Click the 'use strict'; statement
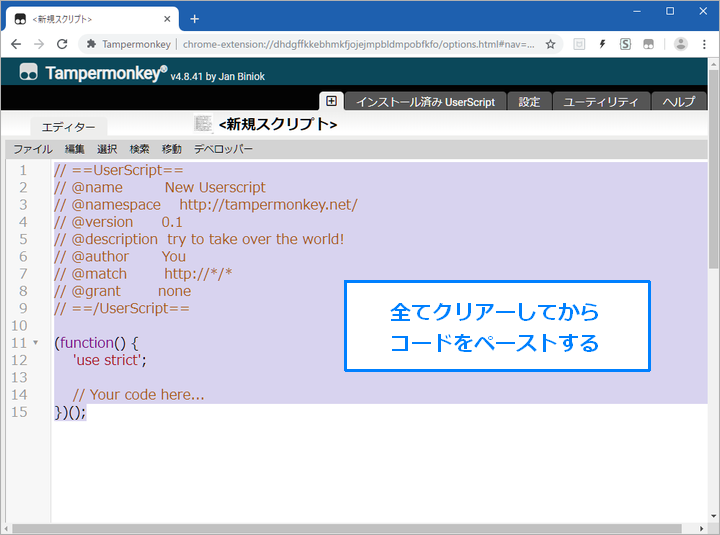The height and width of the screenshot is (535, 720). coord(110,360)
